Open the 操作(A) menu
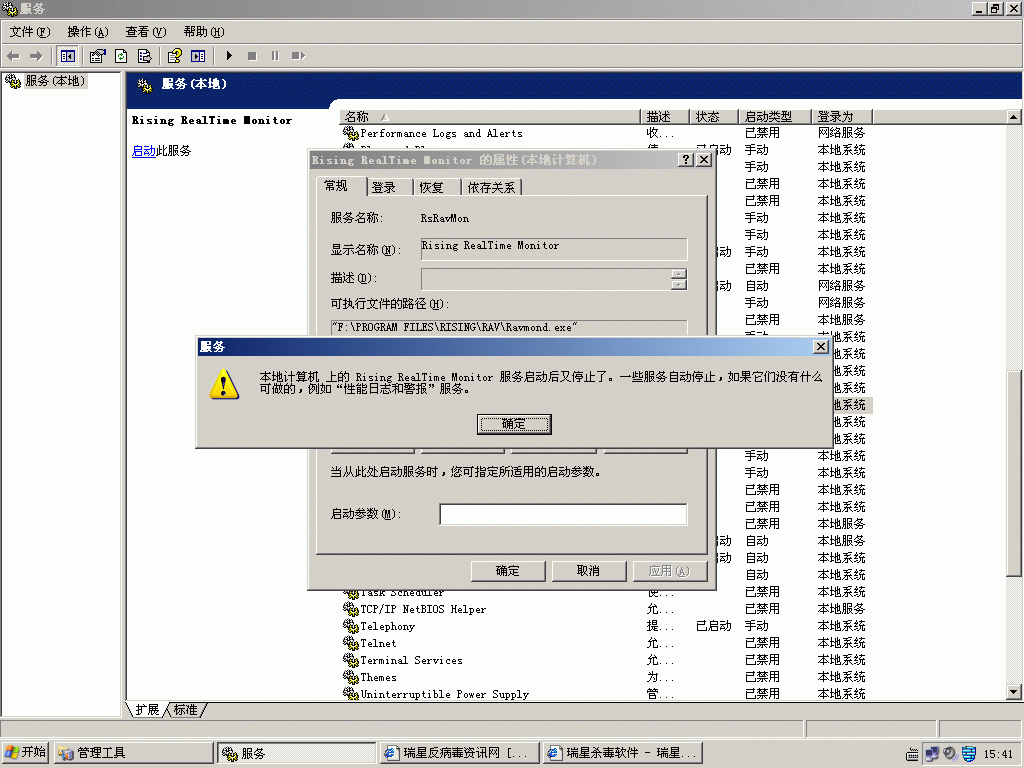The height and width of the screenshot is (768, 1024). pos(88,32)
